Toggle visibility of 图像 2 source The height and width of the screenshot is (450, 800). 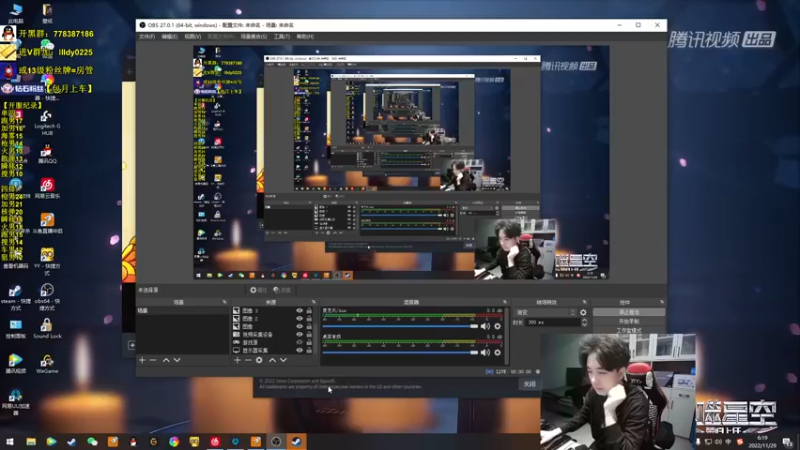pyautogui.click(x=299, y=318)
